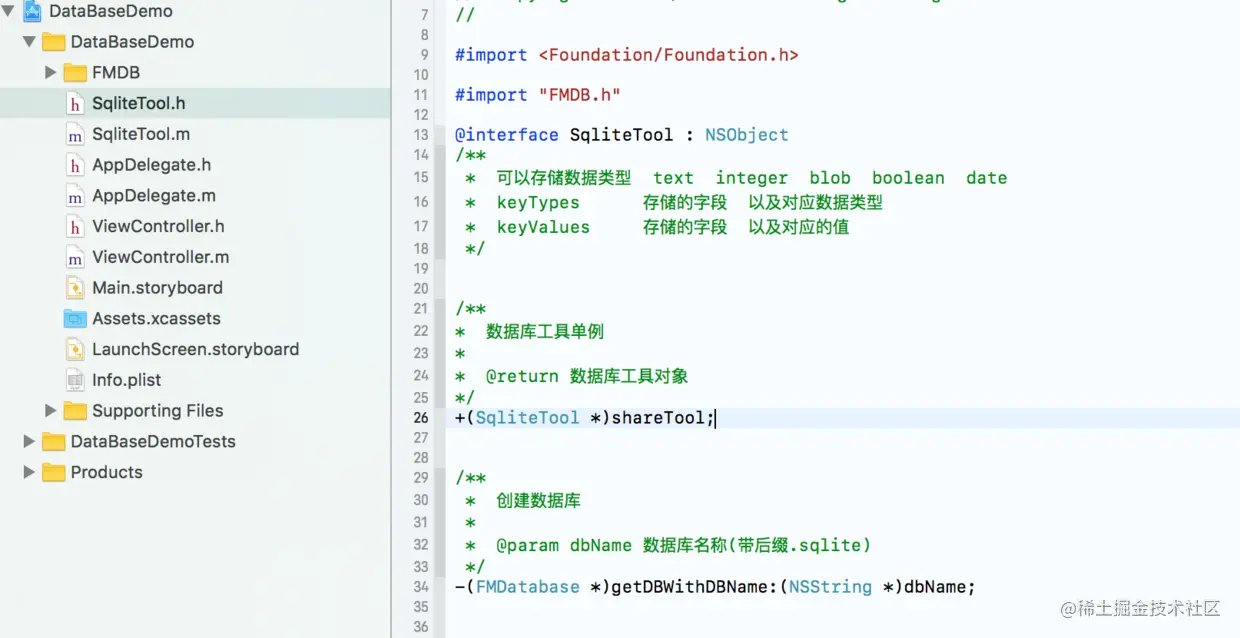
Task: Click the LaunchScreen.storyboard file icon
Action: pos(75,350)
